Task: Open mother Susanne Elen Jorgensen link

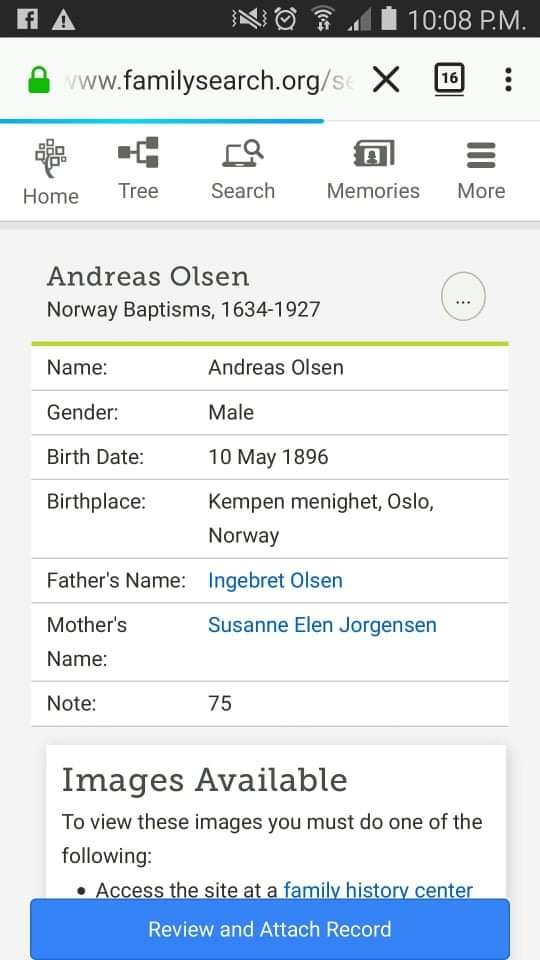Action: (323, 625)
